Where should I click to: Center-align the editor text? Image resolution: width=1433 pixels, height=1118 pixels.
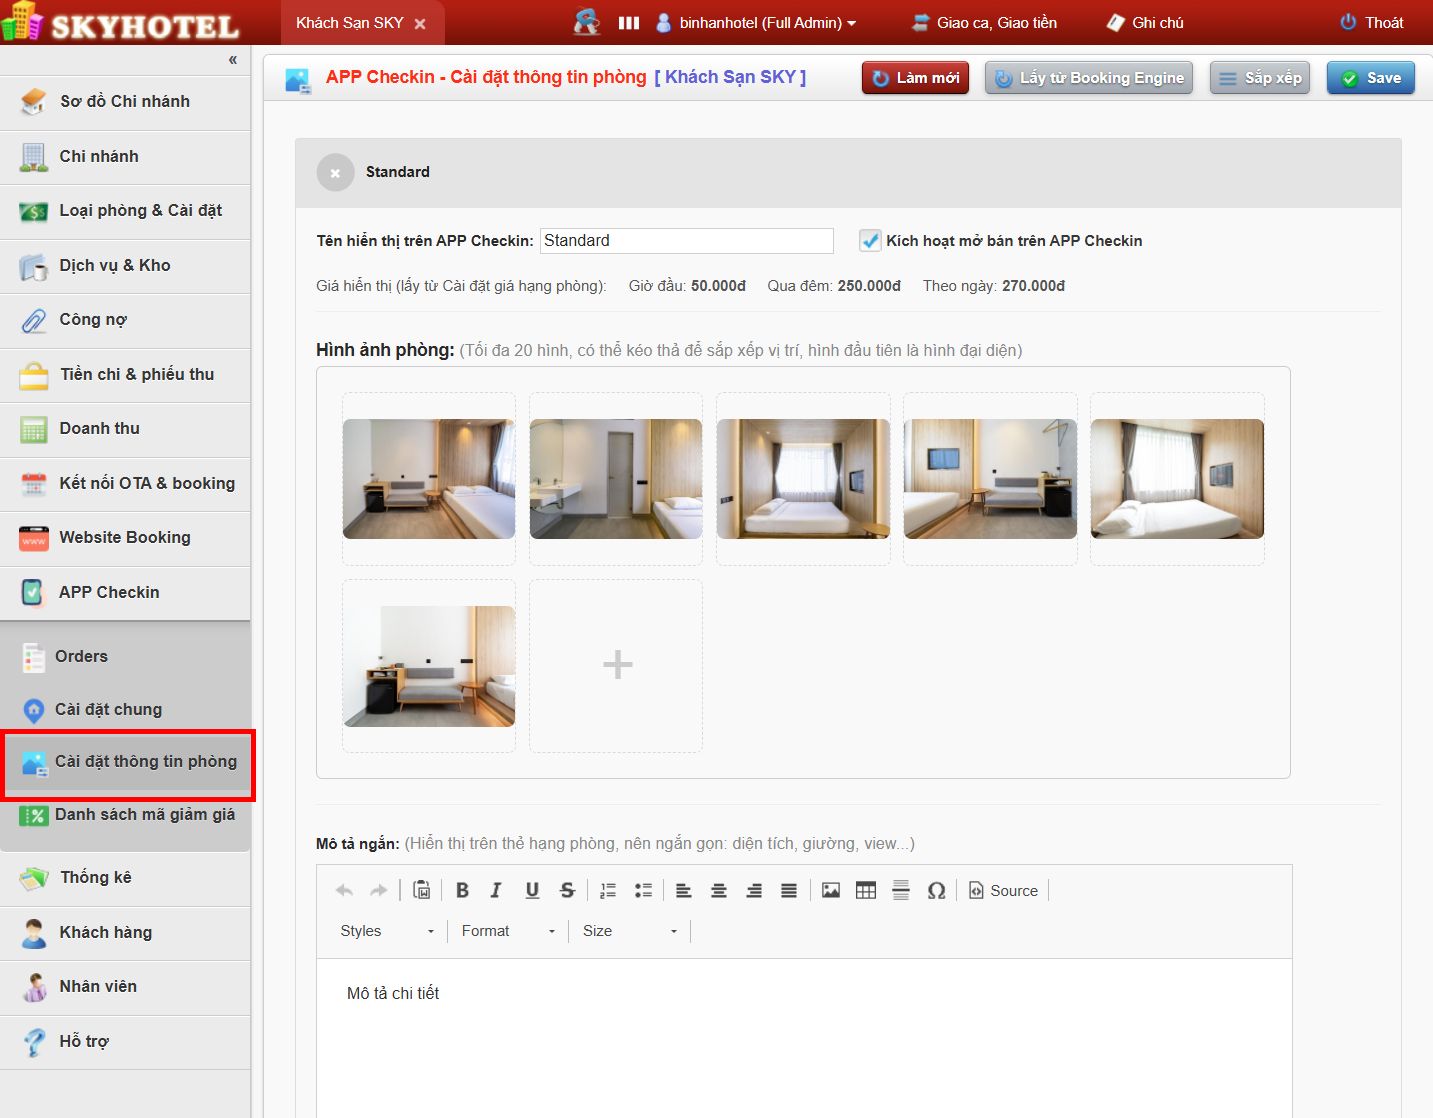click(x=719, y=890)
